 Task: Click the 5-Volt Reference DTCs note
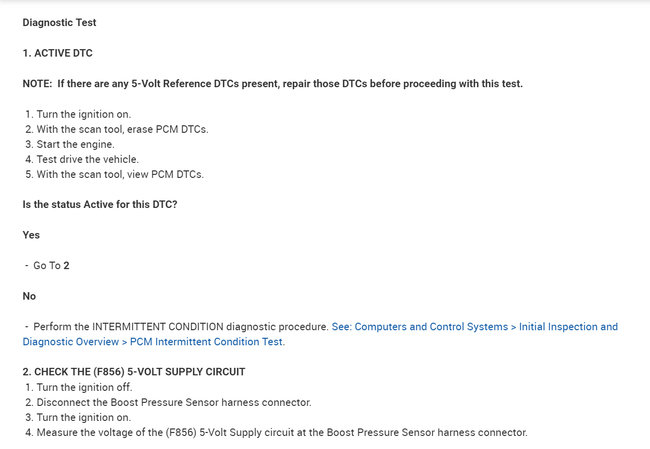[x=272, y=83]
